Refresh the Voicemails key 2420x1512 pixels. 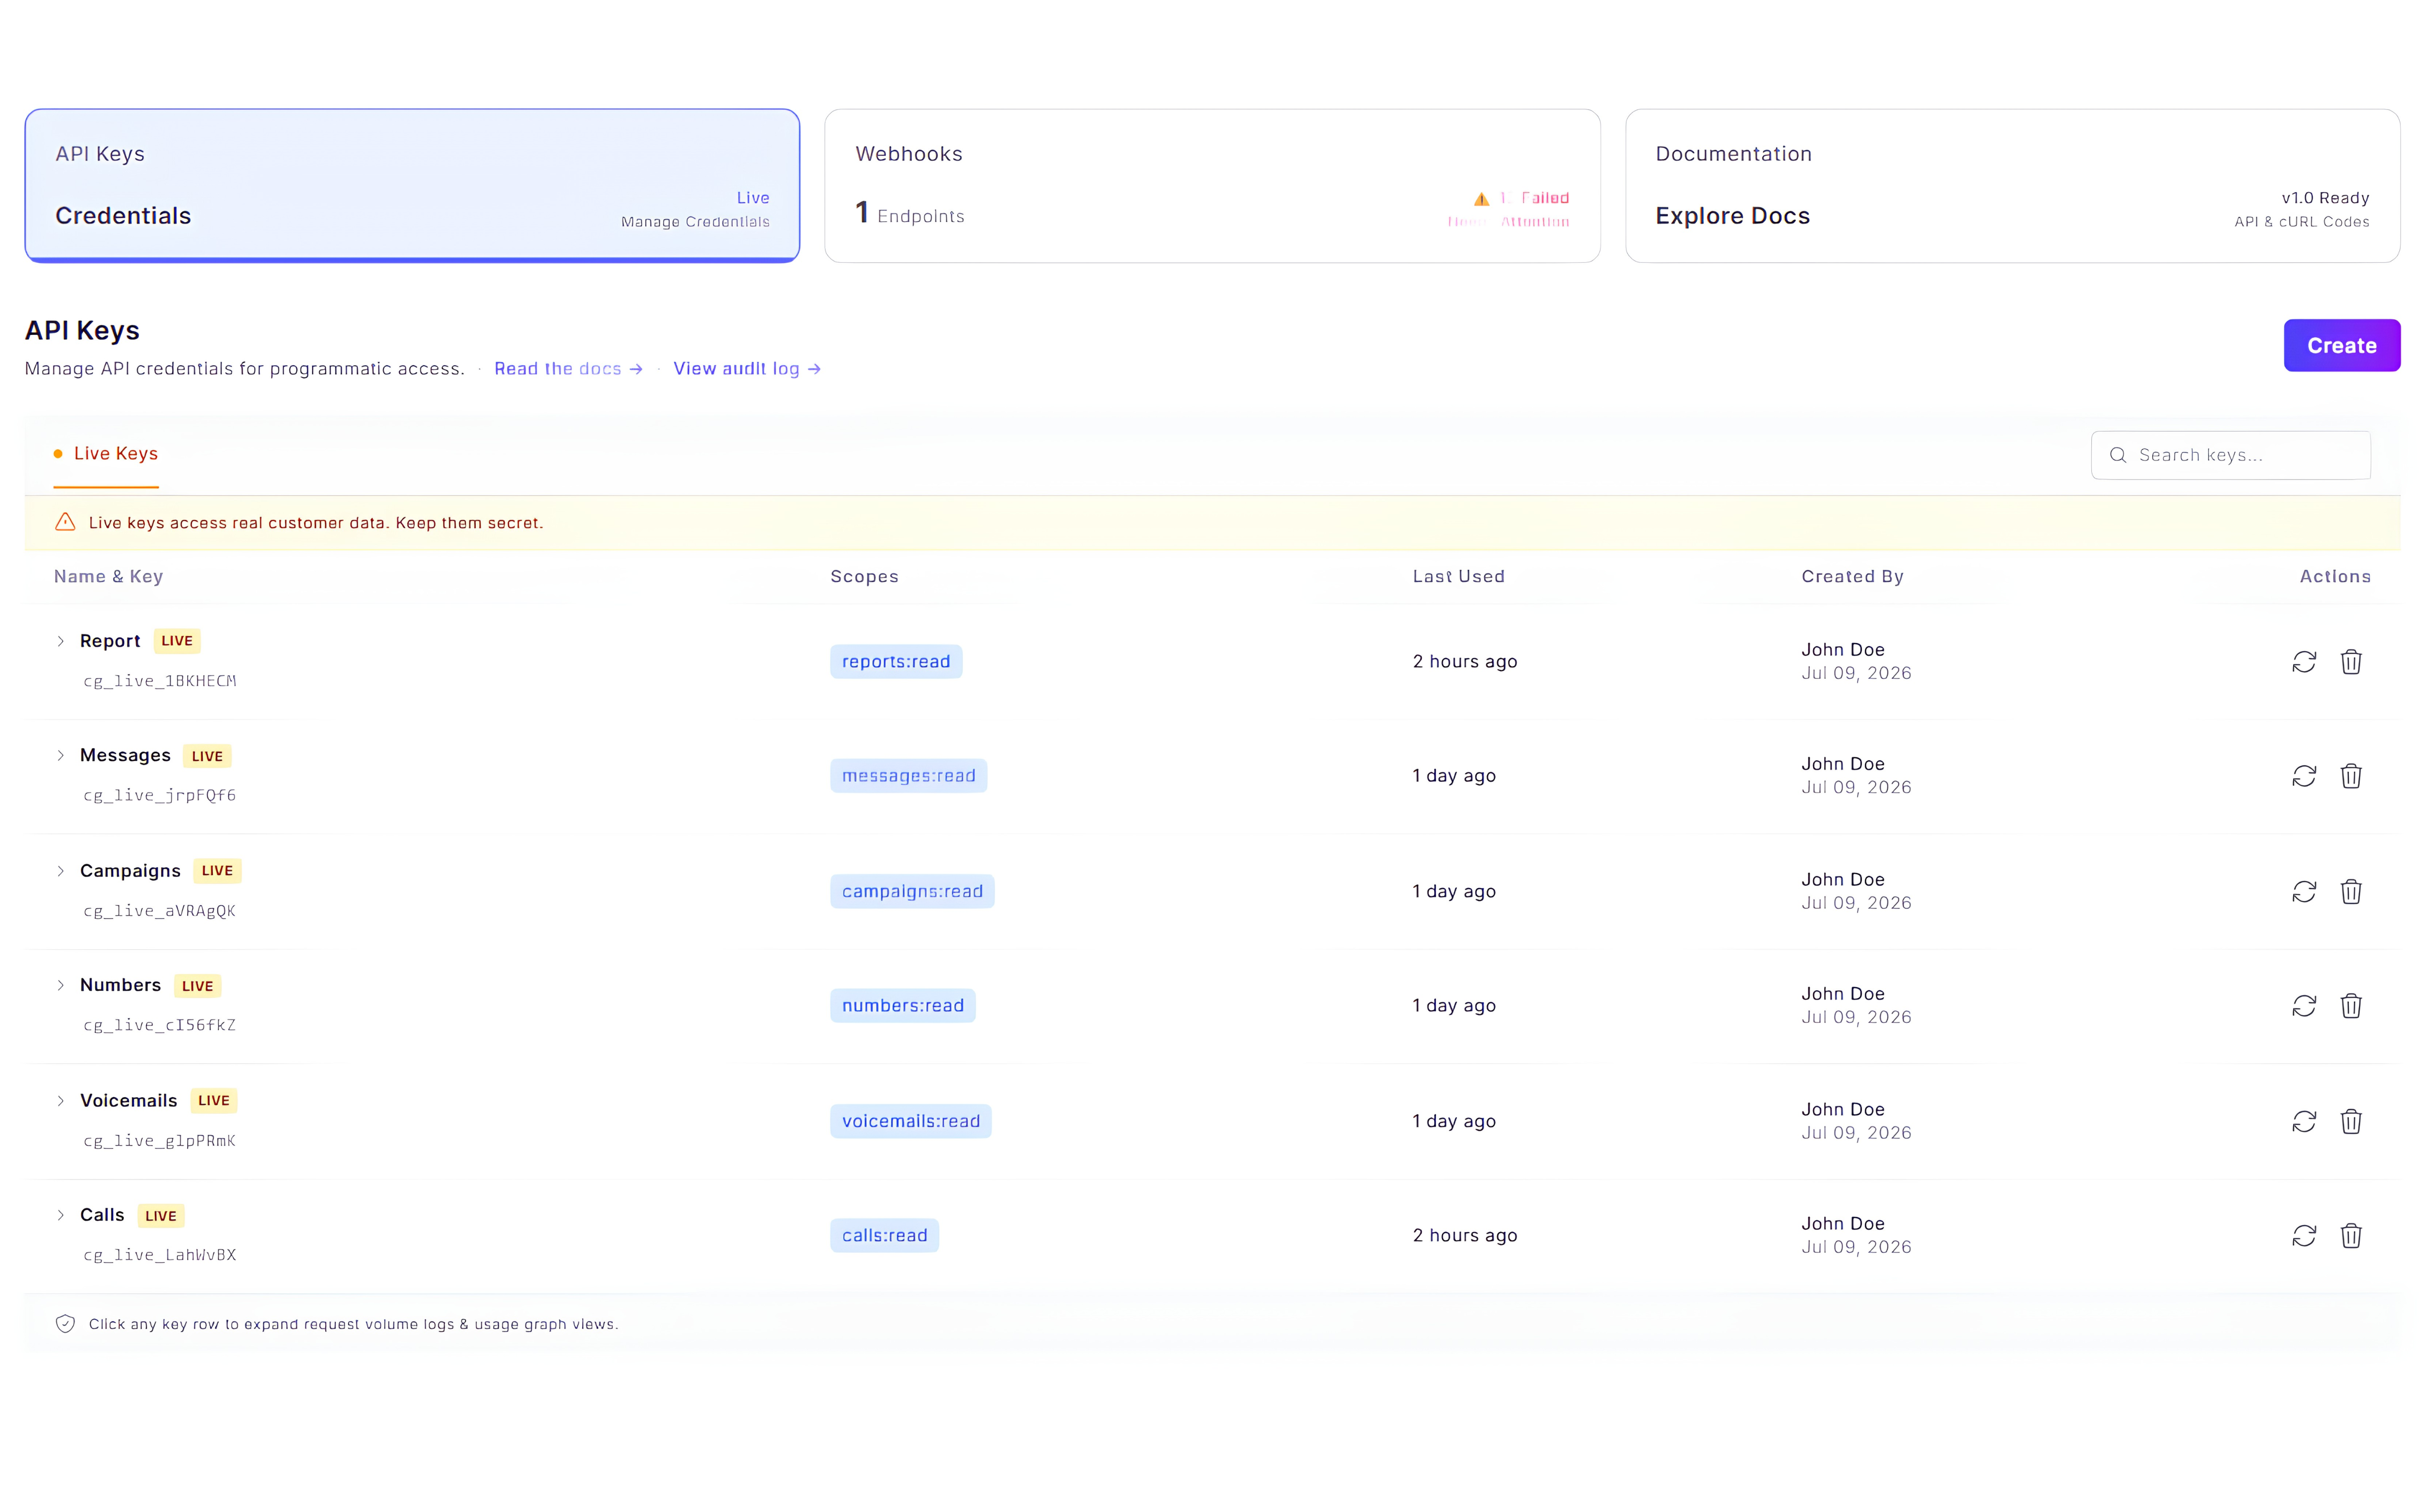[2304, 1121]
